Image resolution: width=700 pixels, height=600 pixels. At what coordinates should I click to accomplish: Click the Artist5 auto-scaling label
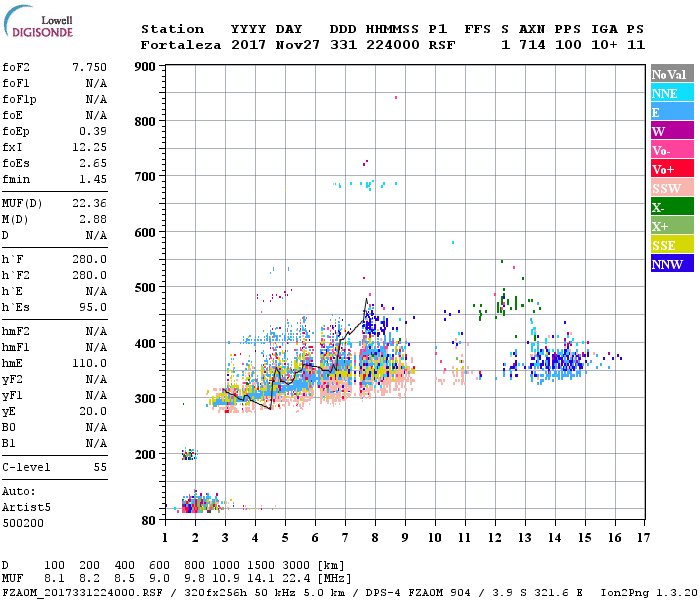(x=26, y=508)
